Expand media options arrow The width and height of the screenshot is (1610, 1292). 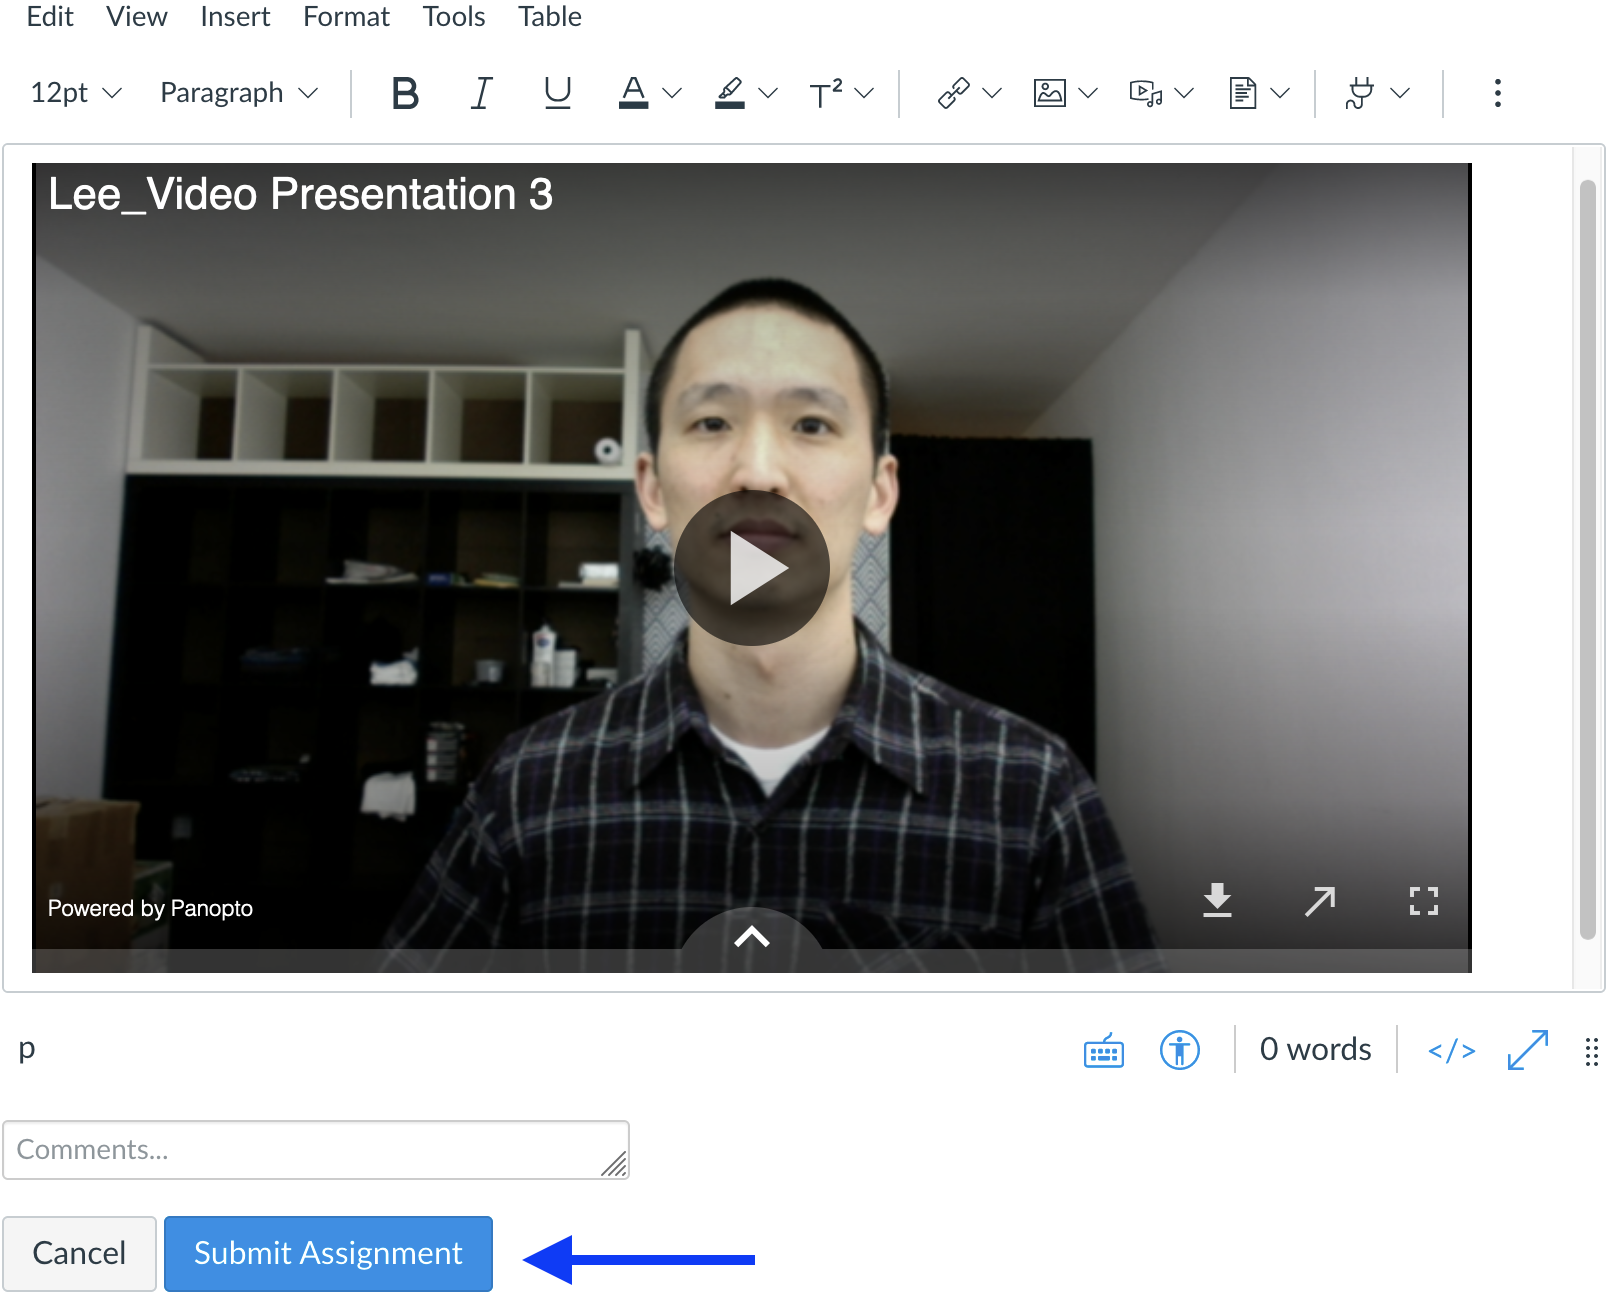(1184, 93)
